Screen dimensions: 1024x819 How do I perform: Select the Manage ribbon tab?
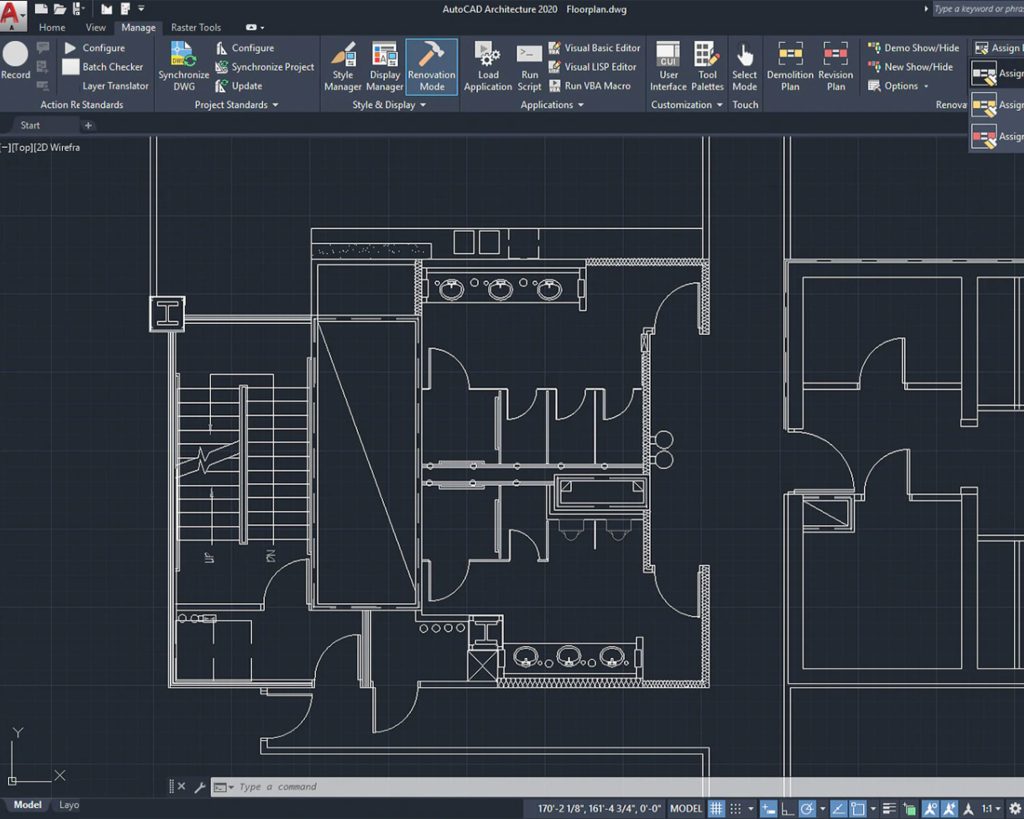[x=138, y=27]
